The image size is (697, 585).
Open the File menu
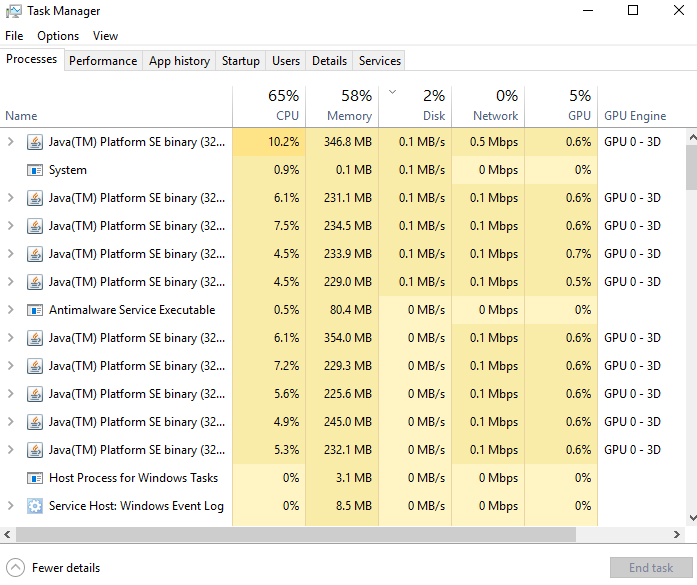[x=14, y=36]
